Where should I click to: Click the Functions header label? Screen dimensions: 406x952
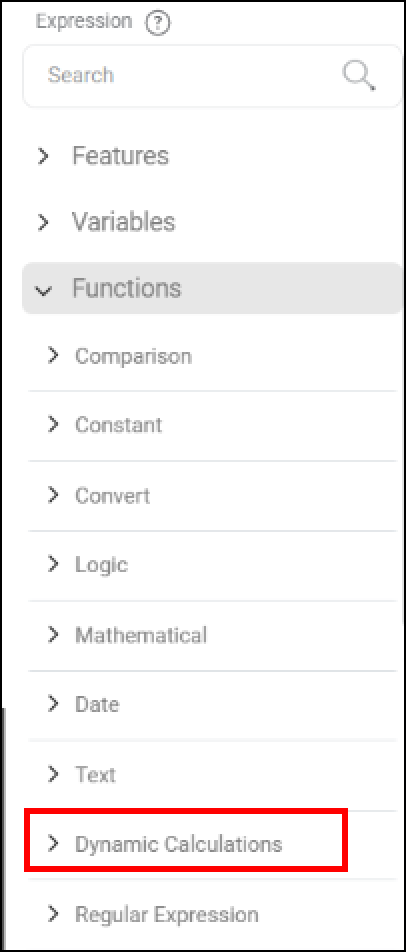pos(126,288)
